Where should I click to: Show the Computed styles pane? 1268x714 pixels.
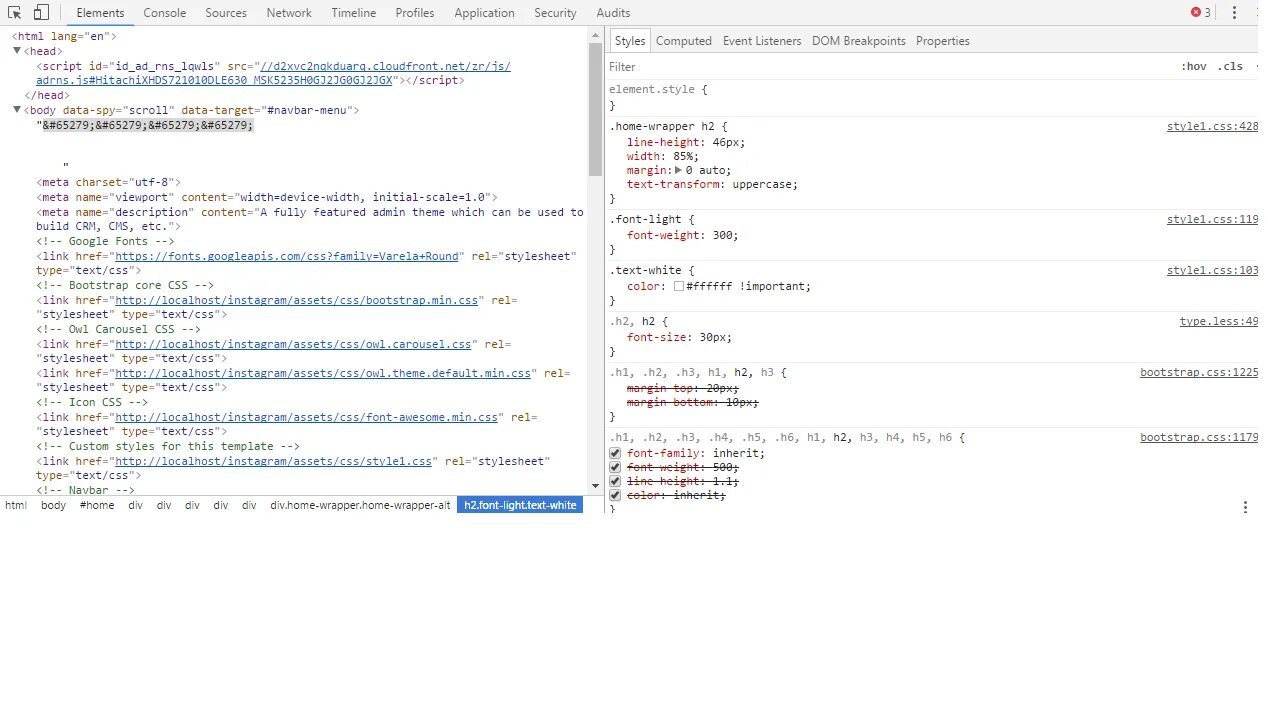pos(684,41)
